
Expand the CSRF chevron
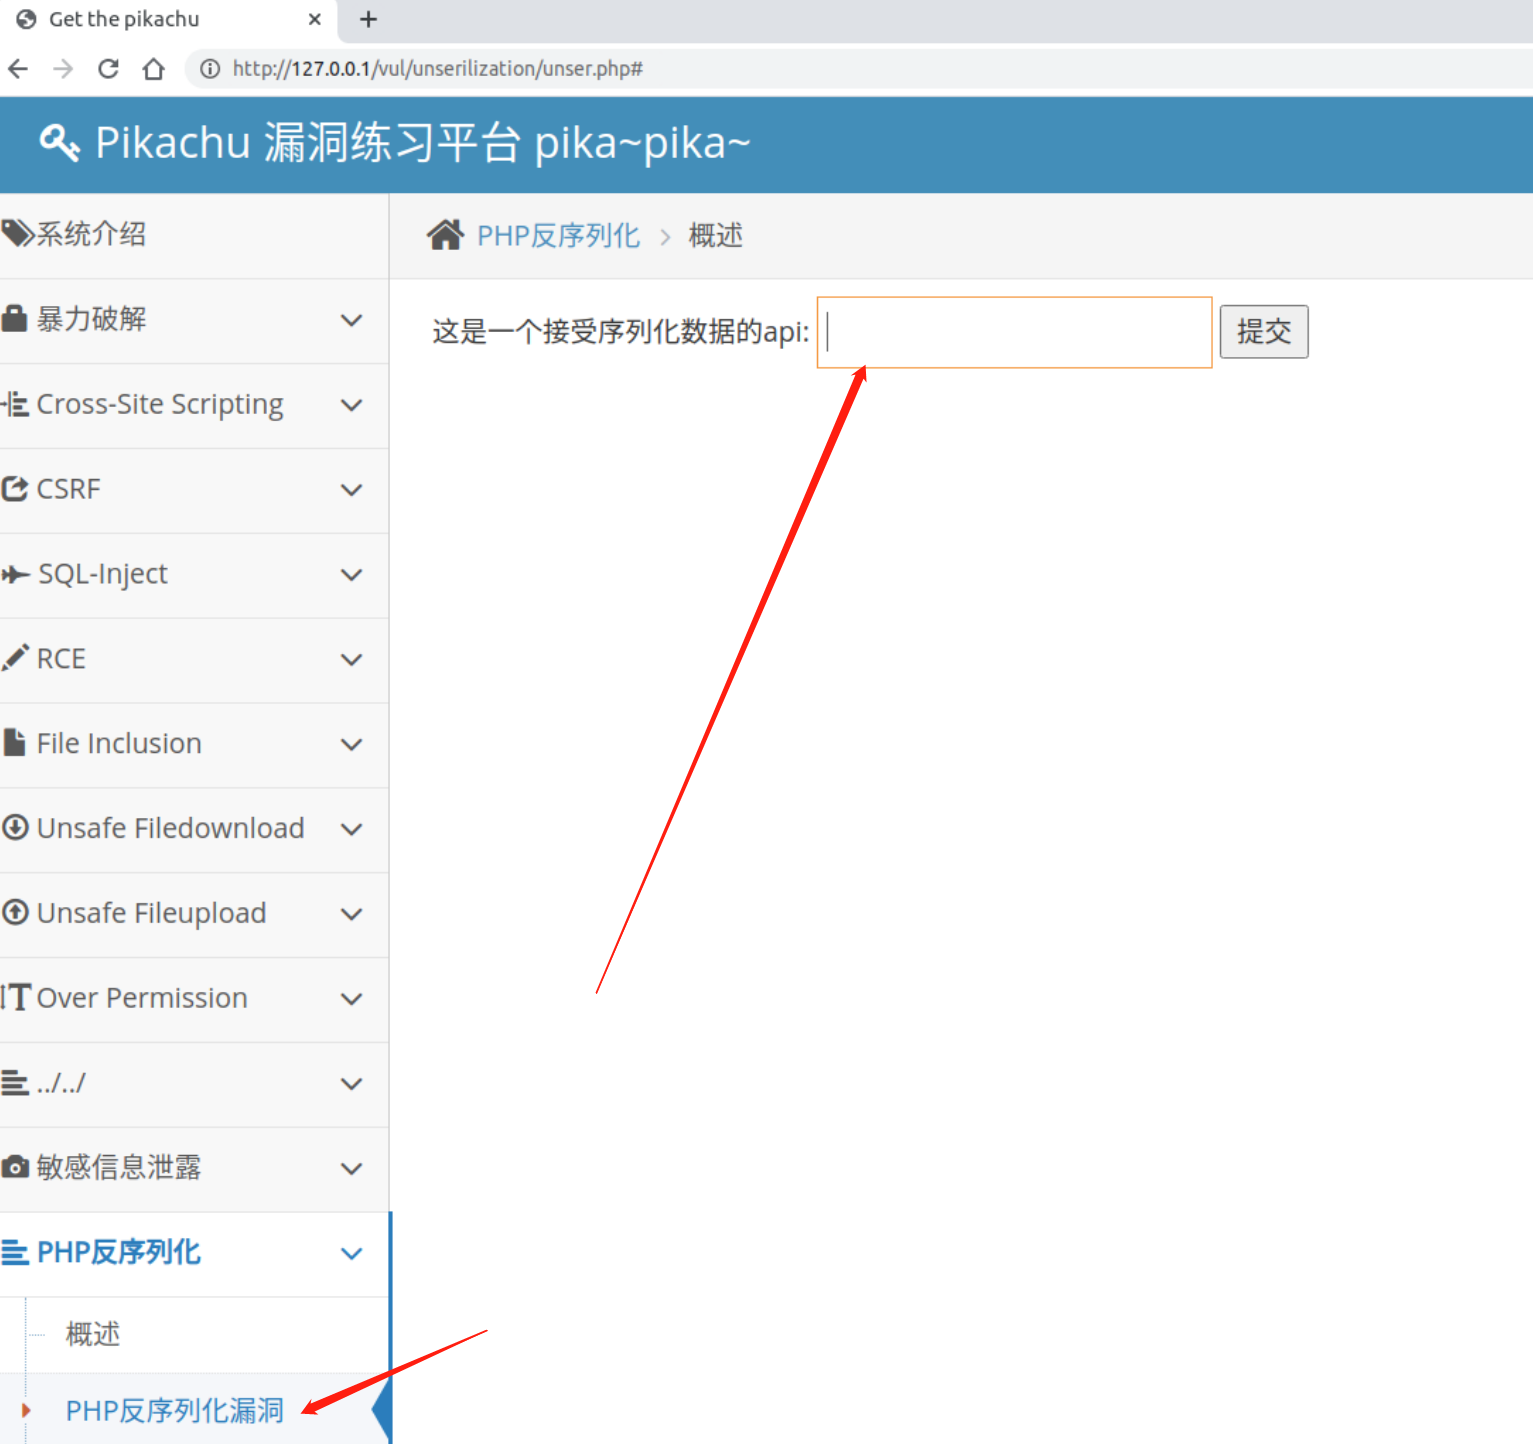[x=351, y=490]
